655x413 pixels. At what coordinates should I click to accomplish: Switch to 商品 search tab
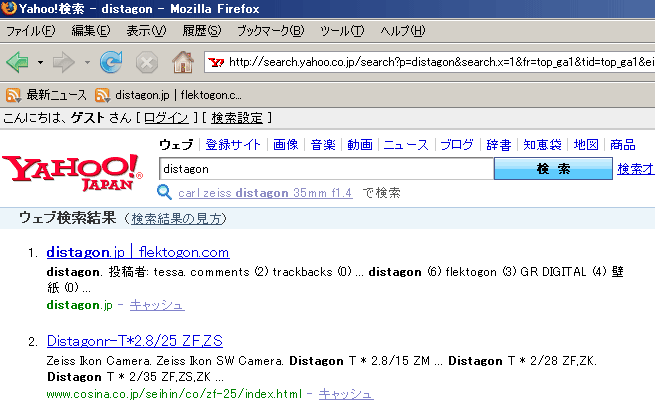(623, 144)
